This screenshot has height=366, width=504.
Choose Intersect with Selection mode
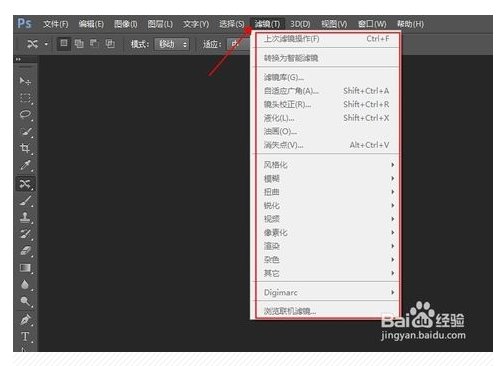110,44
